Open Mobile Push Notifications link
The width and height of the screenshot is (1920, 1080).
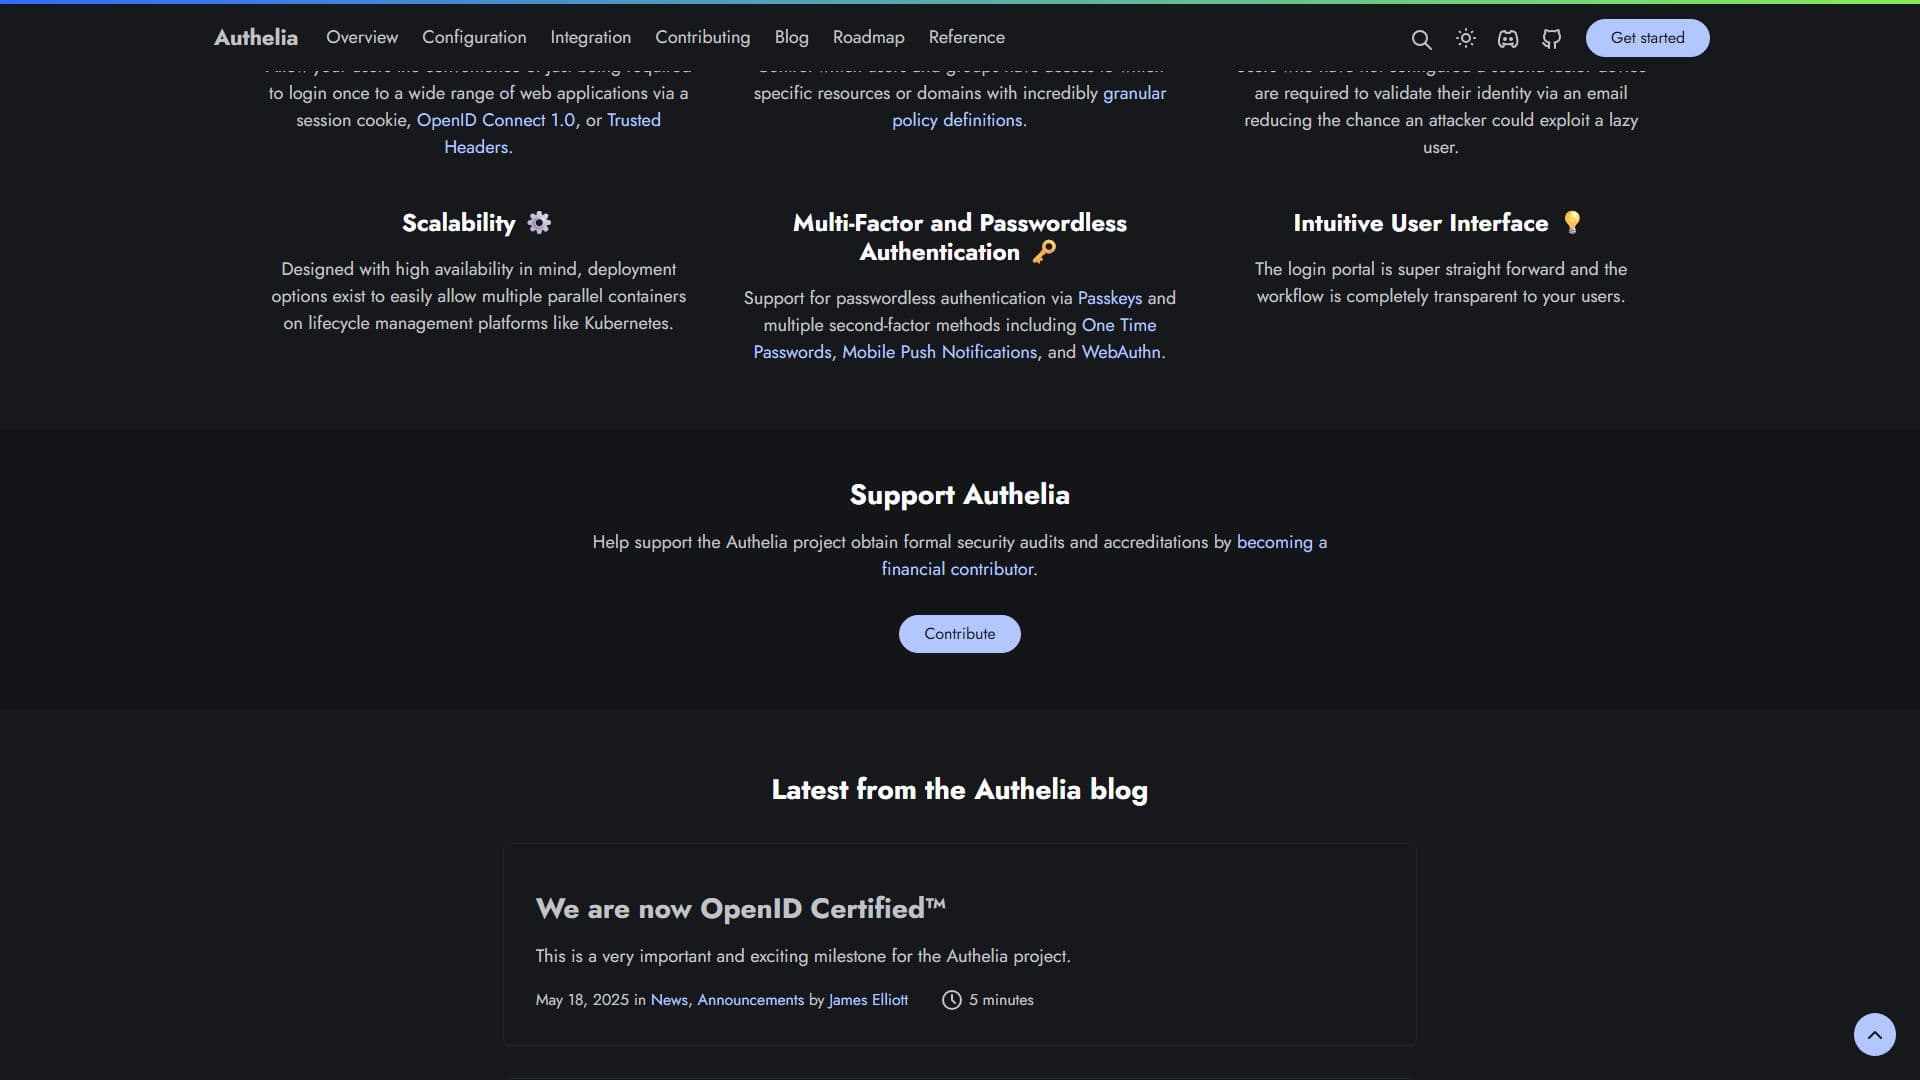coord(939,352)
